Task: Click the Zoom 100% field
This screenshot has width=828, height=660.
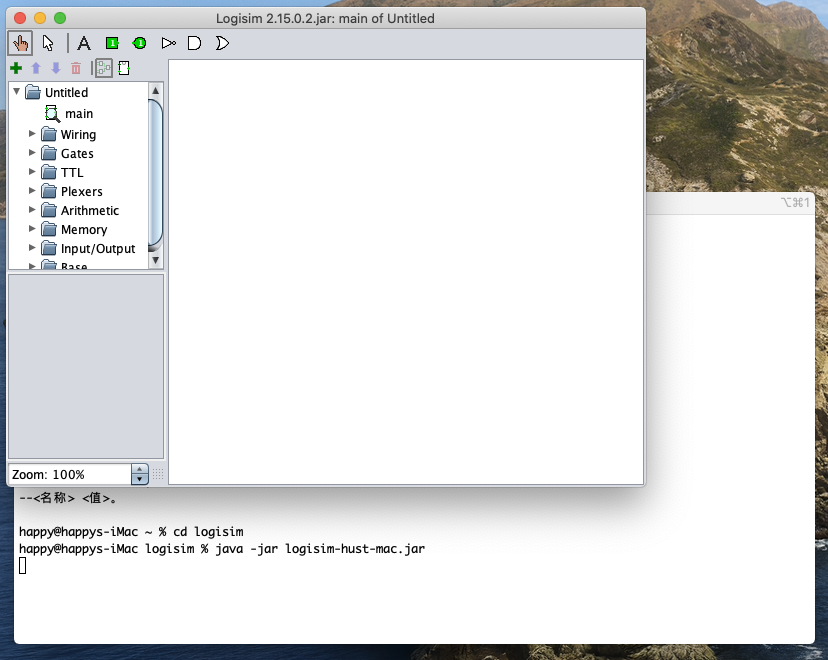Action: pyautogui.click(x=70, y=474)
